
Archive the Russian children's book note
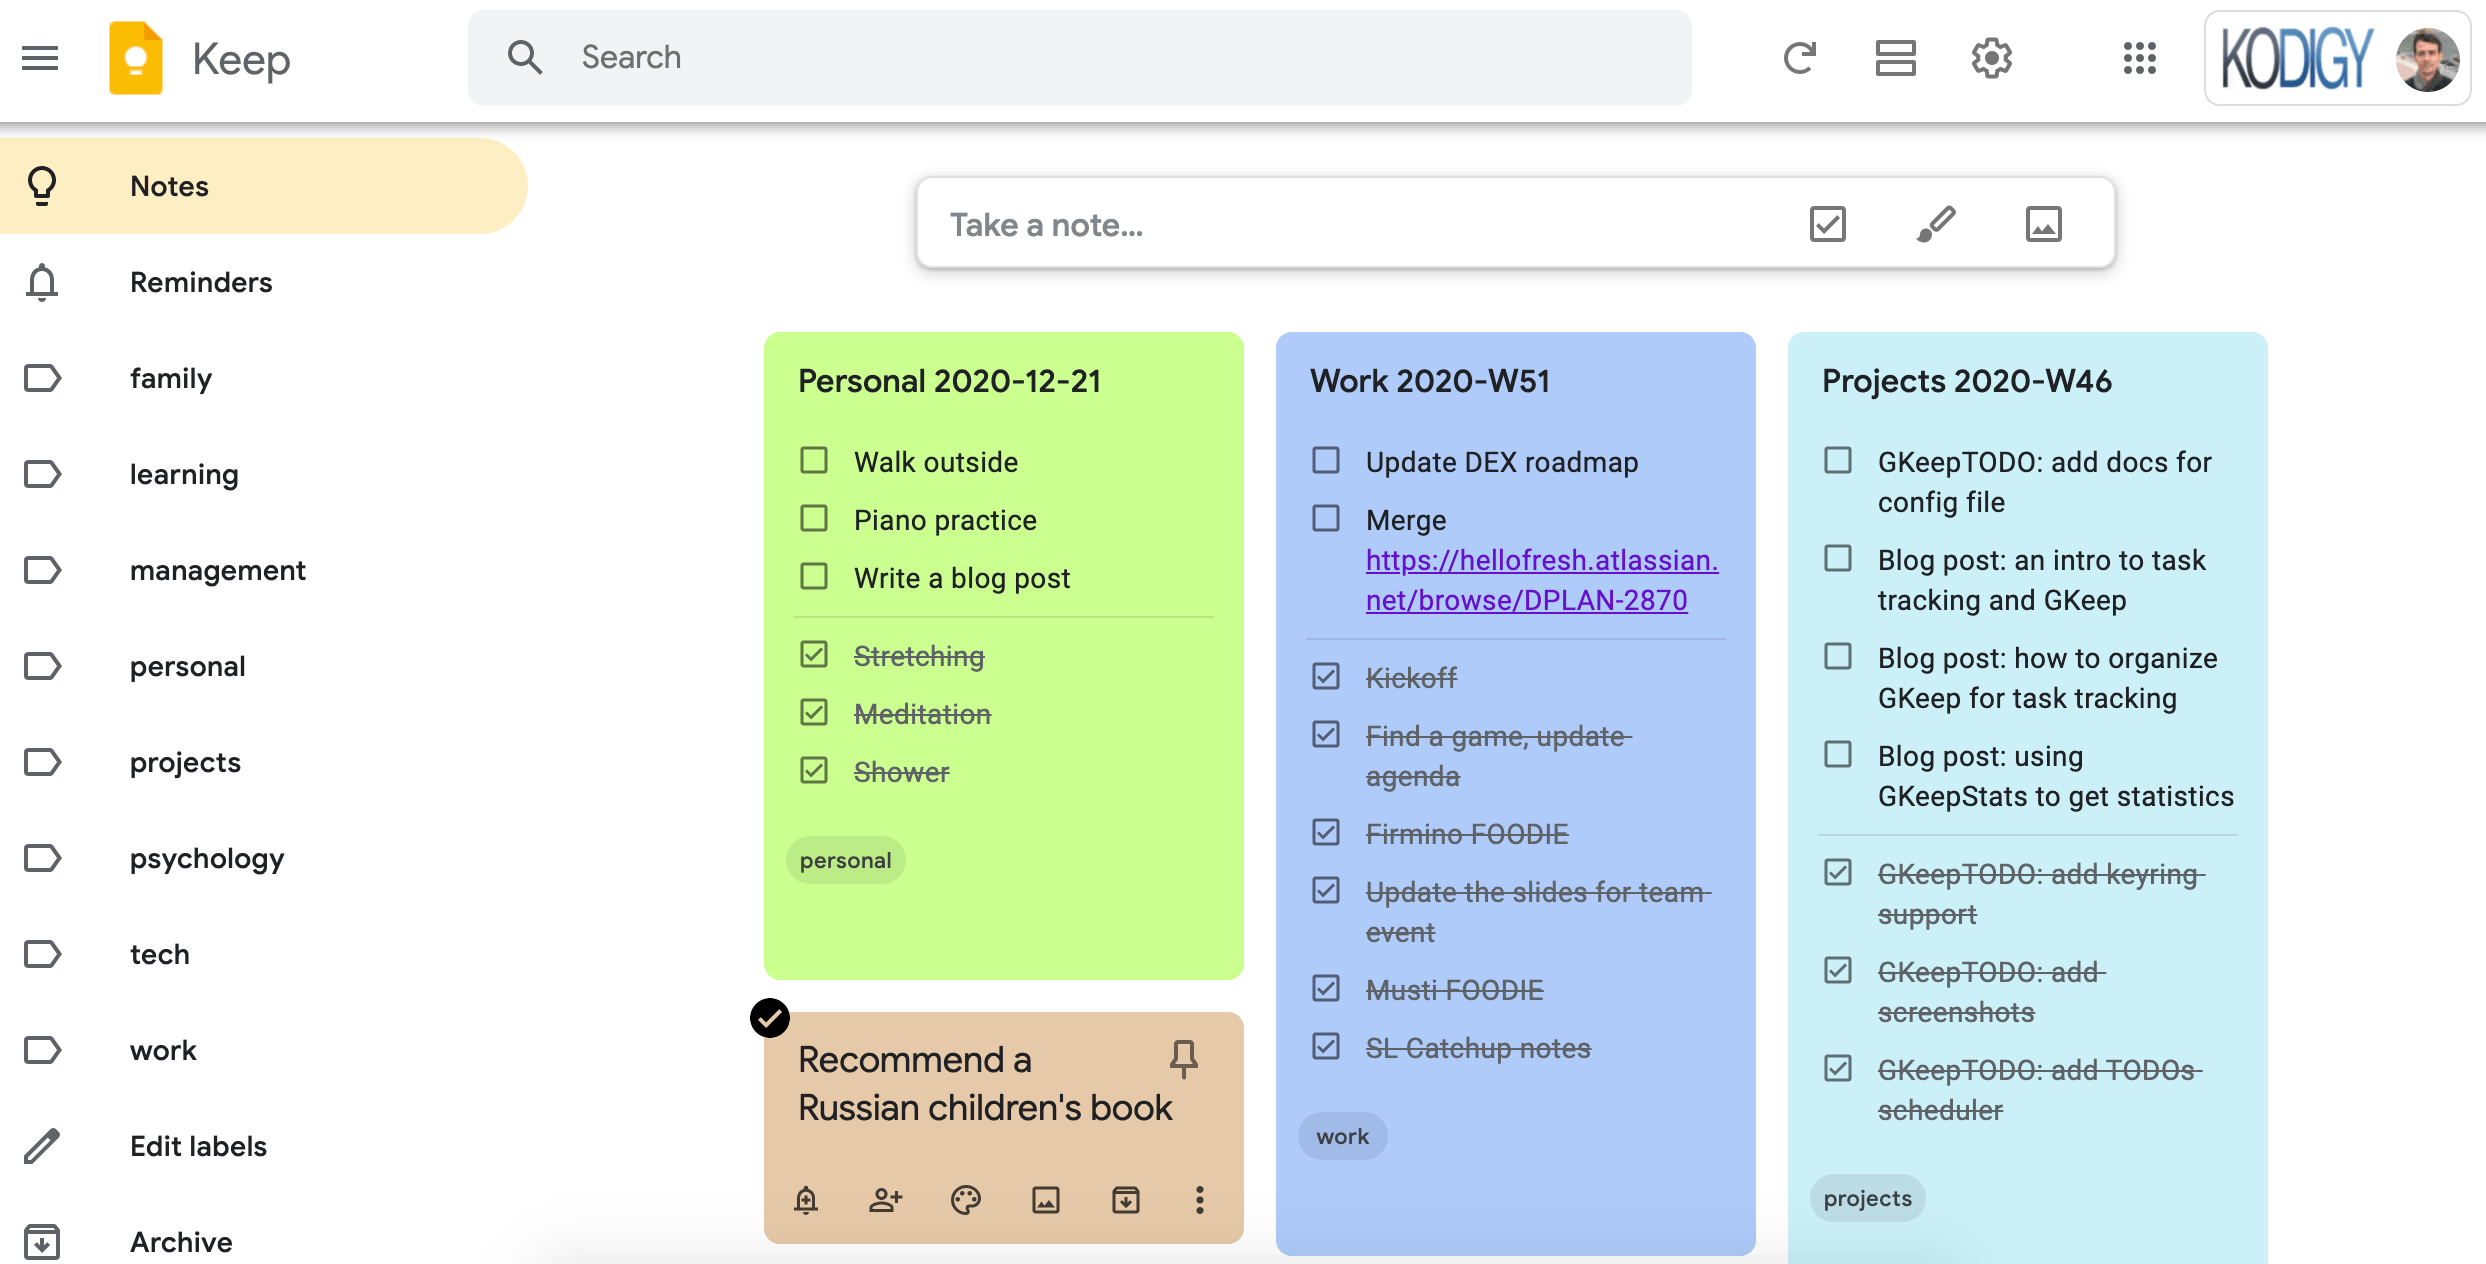click(1125, 1200)
